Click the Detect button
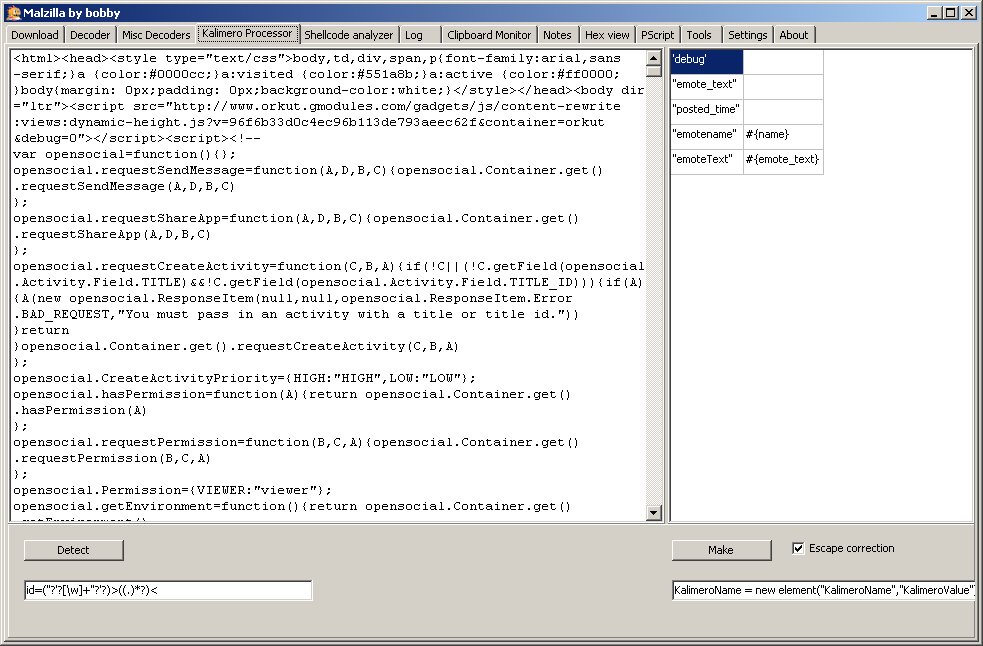Image resolution: width=983 pixels, height=646 pixels. (73, 550)
